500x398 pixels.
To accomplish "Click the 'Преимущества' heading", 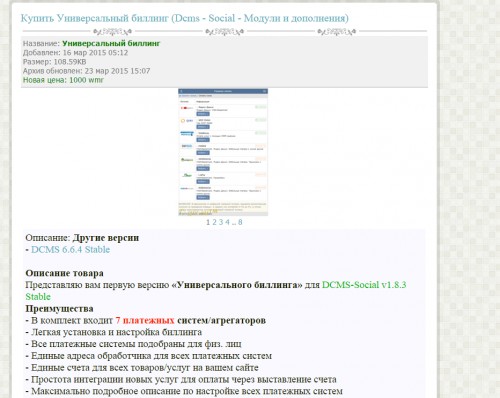I will 59,309.
